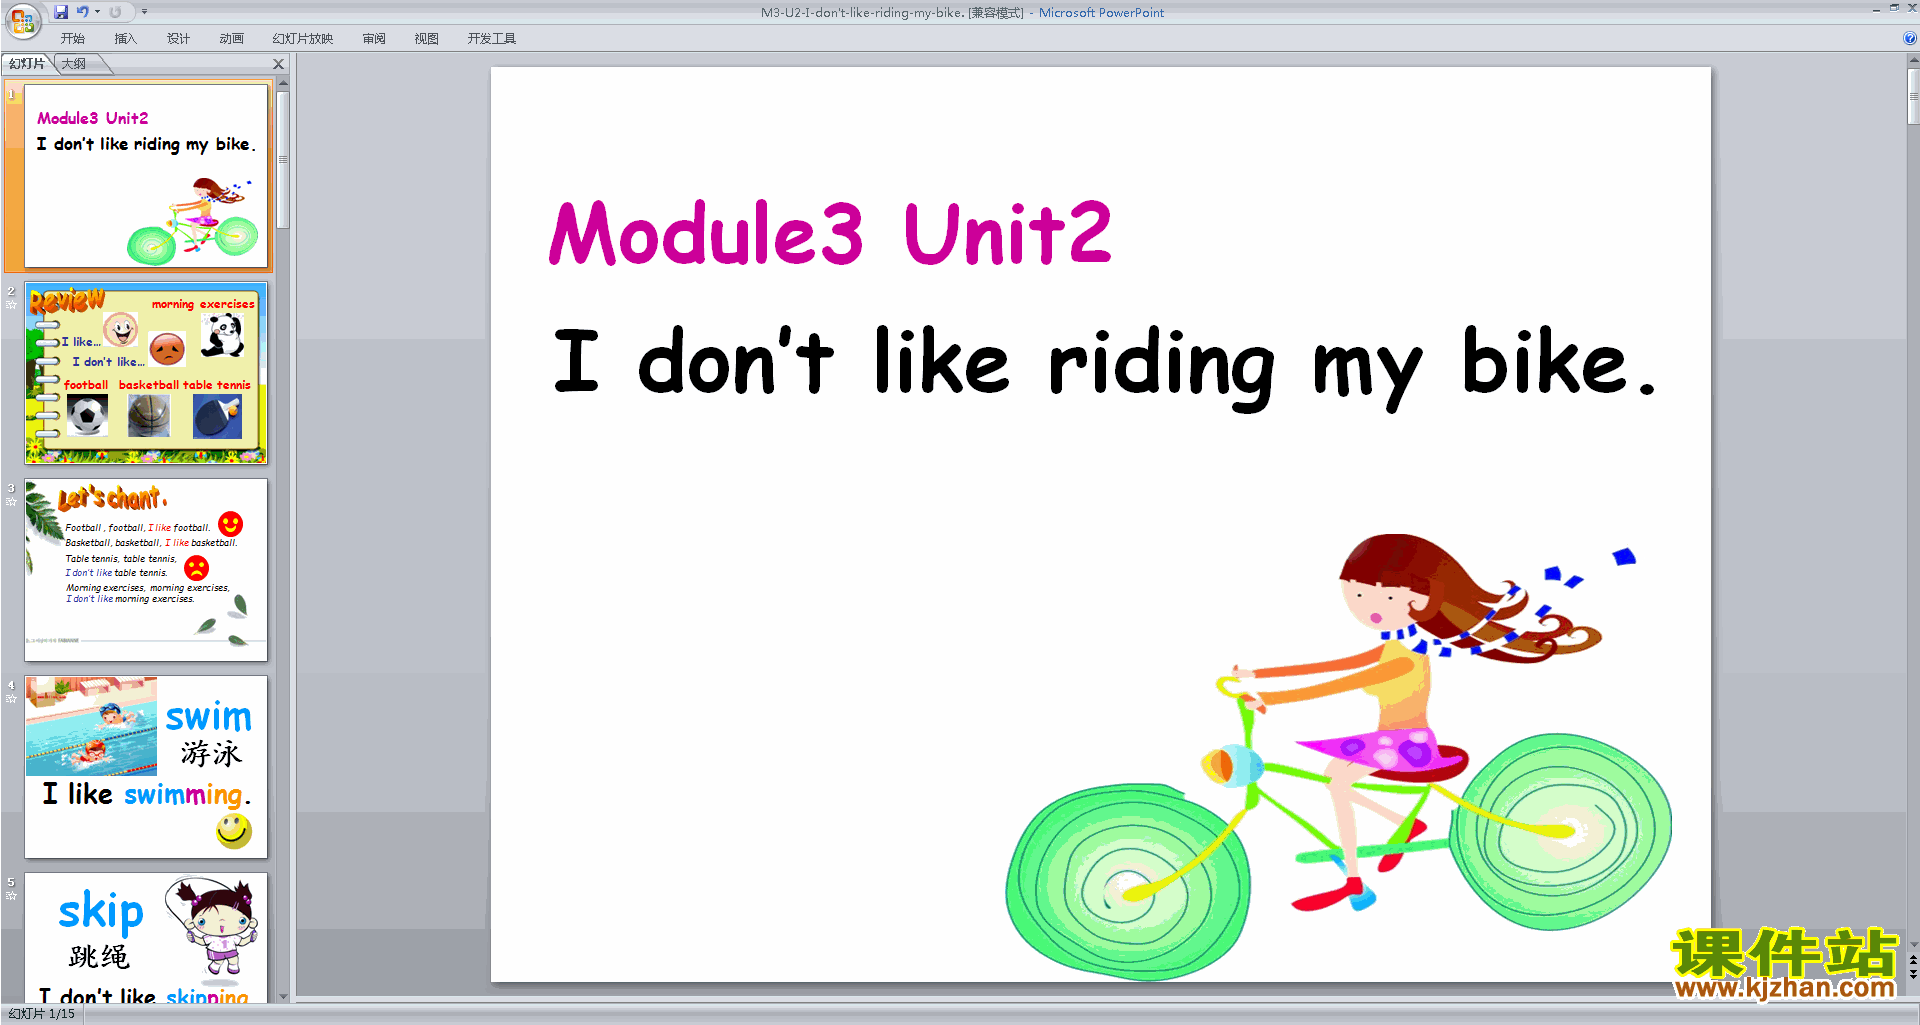
Task: Open the 视图 ribbon tab
Action: coord(427,39)
